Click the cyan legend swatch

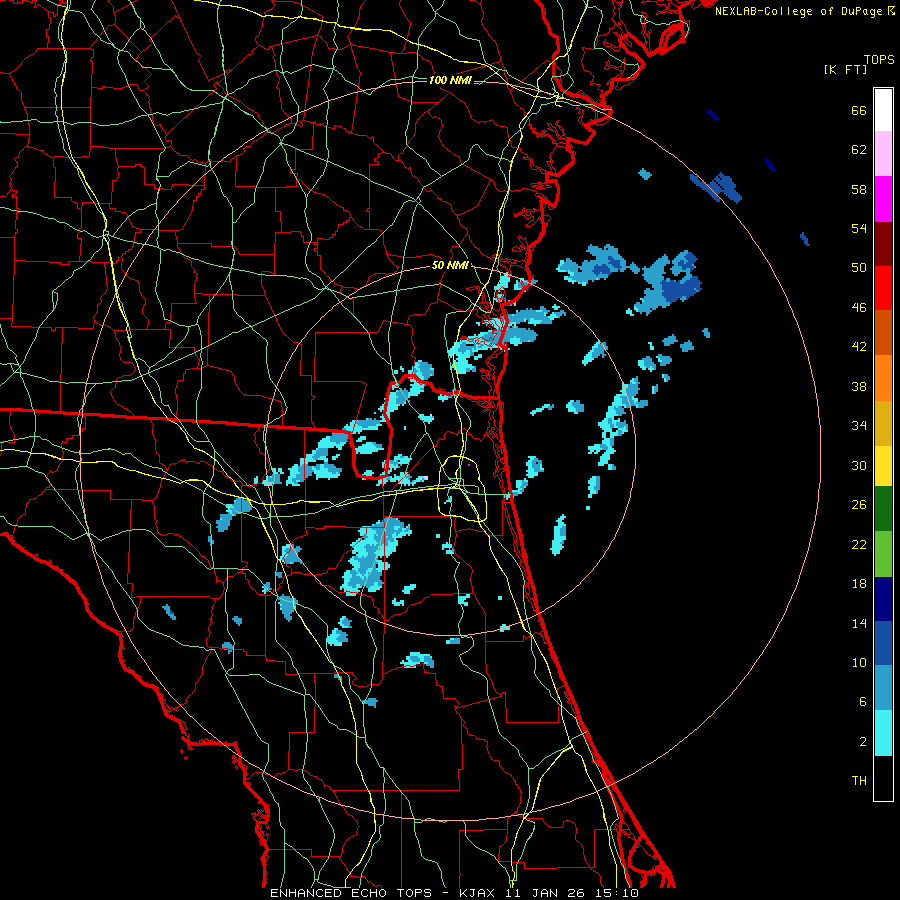pyautogui.click(x=883, y=733)
